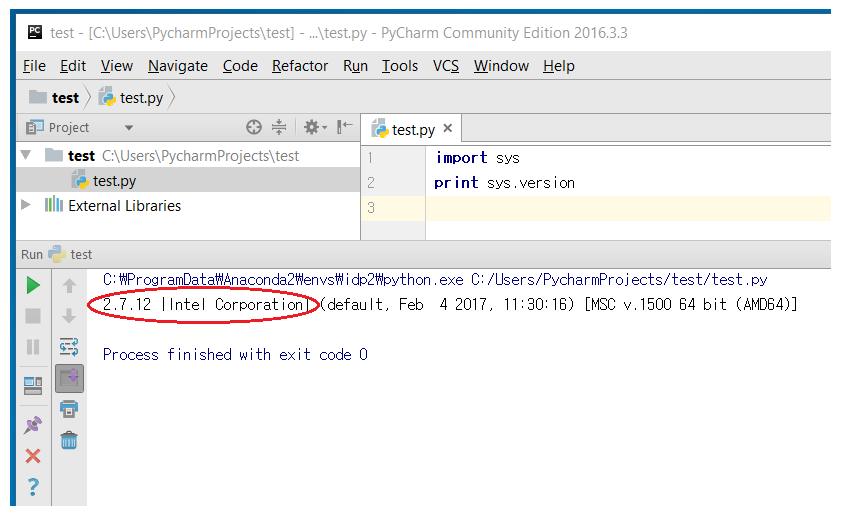Image resolution: width=854 pixels, height=516 pixels.
Task: Clear console with trash can icon
Action: point(69,440)
